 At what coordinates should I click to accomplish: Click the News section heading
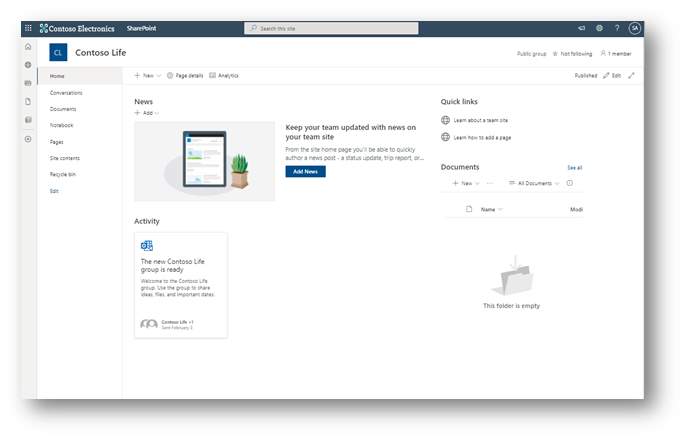point(144,102)
